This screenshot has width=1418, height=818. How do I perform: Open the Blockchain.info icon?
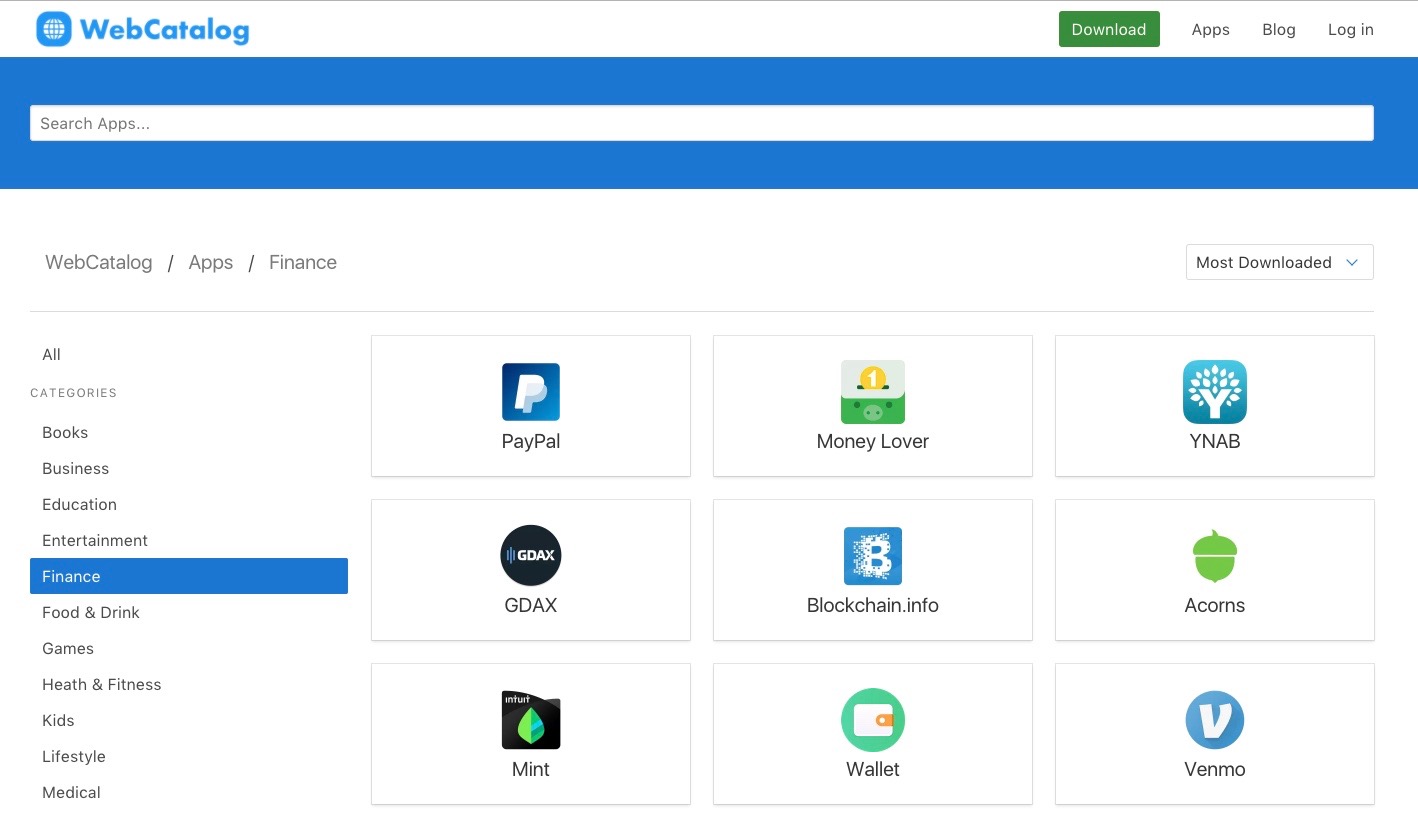click(873, 556)
